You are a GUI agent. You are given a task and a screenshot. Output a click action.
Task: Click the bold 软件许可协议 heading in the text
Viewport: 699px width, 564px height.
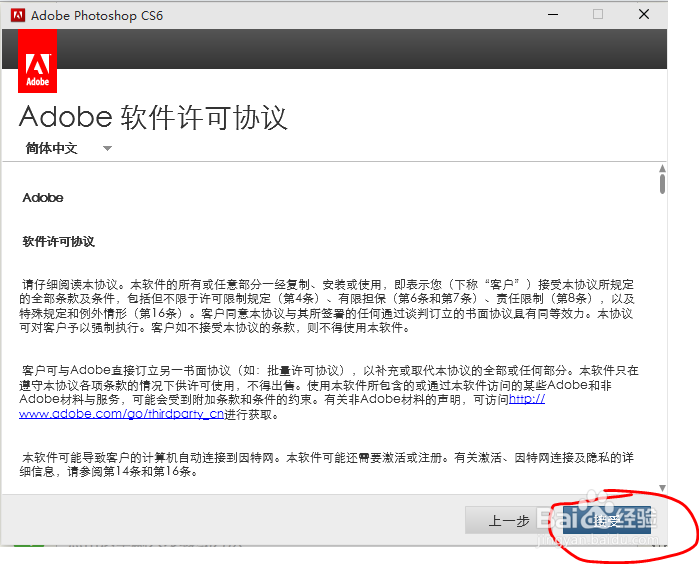[58, 242]
